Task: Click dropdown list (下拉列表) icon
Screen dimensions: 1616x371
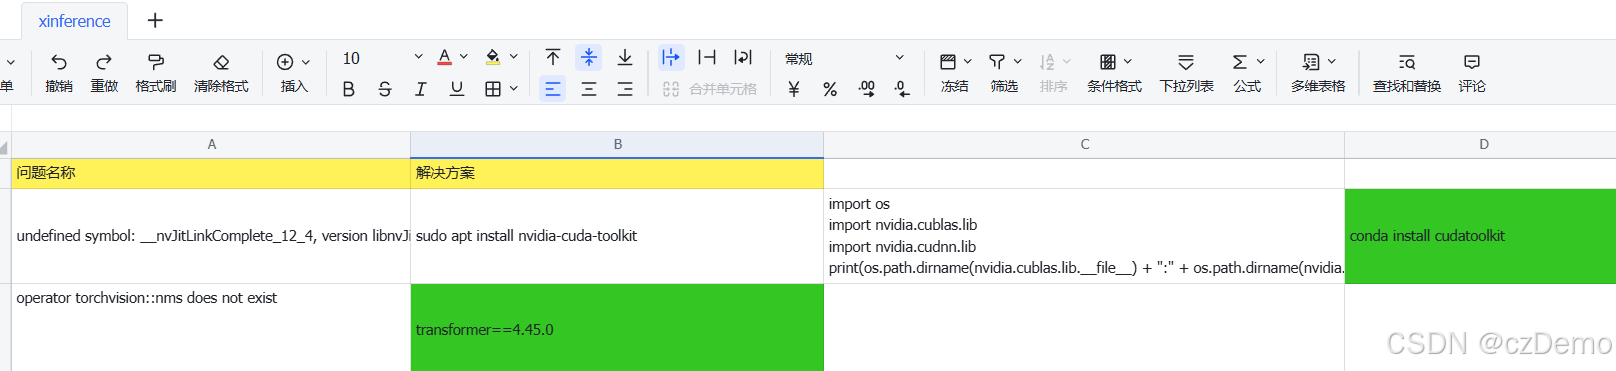Action: tap(1186, 62)
